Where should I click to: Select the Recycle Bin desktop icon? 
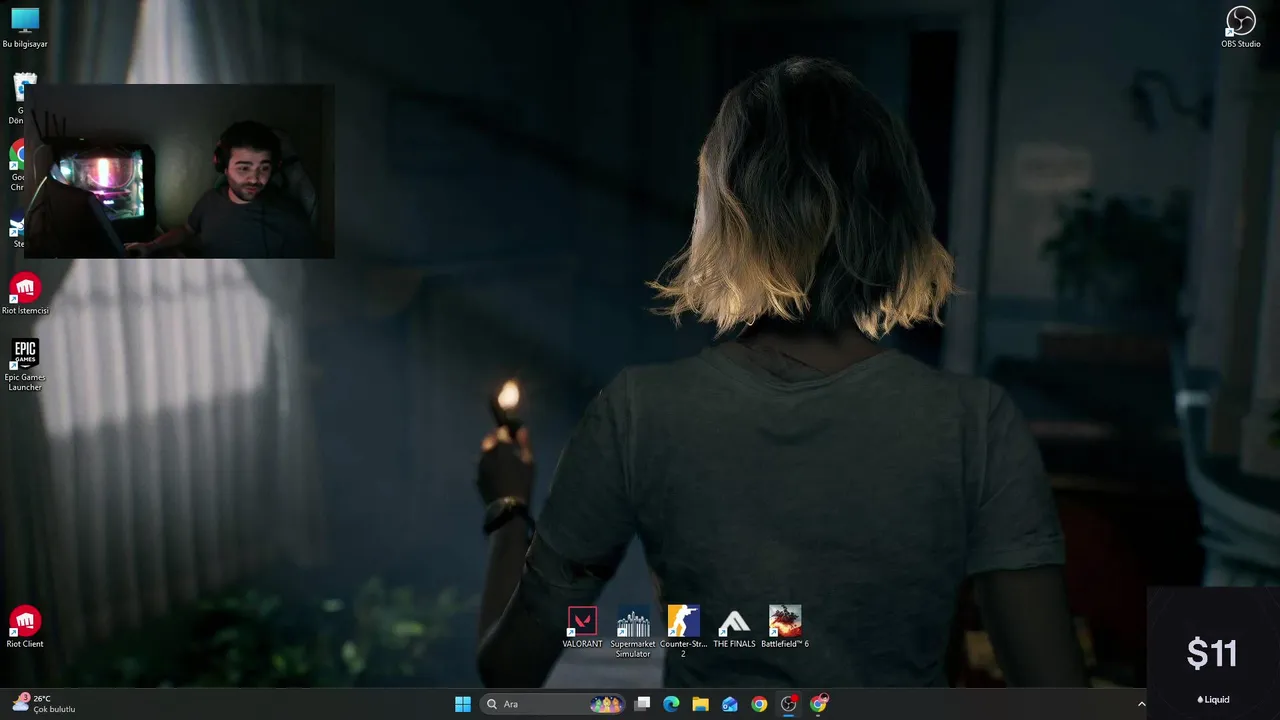(x=15, y=98)
